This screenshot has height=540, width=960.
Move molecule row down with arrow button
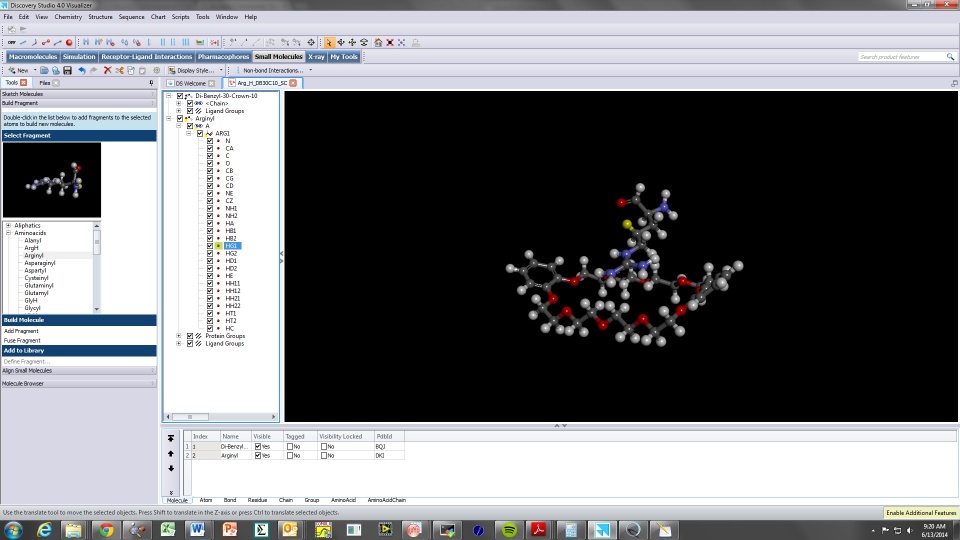pyautogui.click(x=171, y=468)
